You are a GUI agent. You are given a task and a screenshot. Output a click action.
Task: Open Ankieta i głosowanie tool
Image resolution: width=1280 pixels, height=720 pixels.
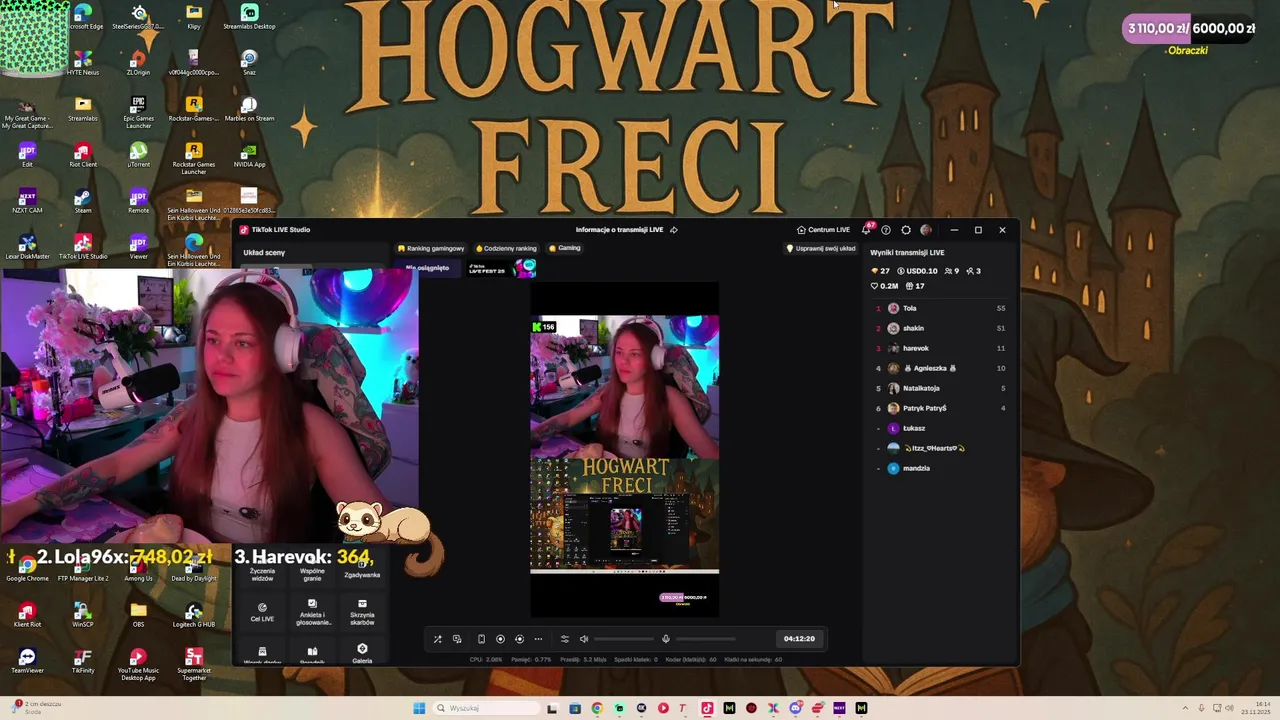312,612
